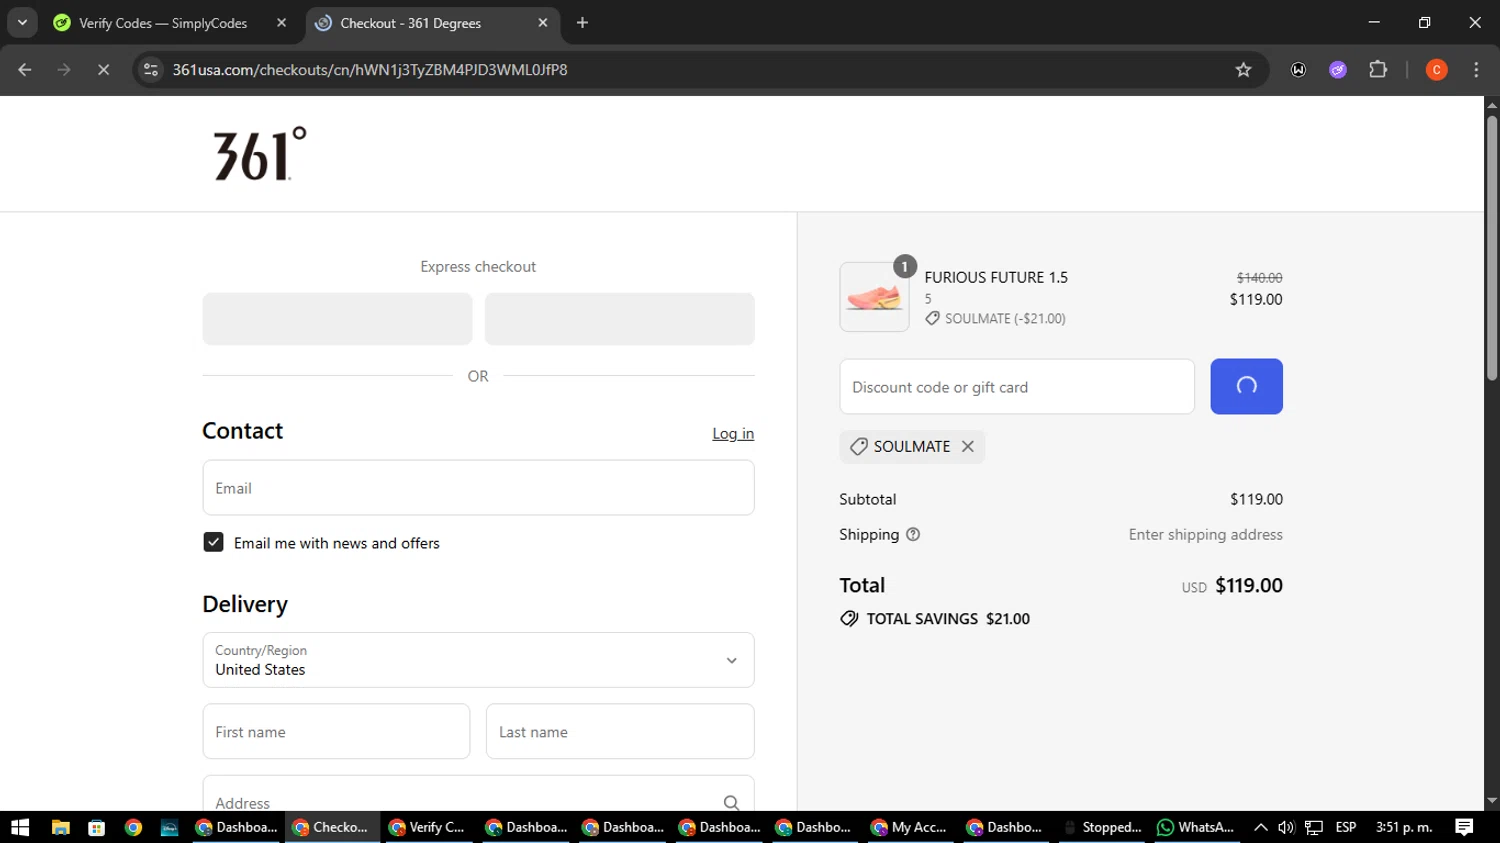Click the page vertical scrollbar thumb

click(1492, 248)
